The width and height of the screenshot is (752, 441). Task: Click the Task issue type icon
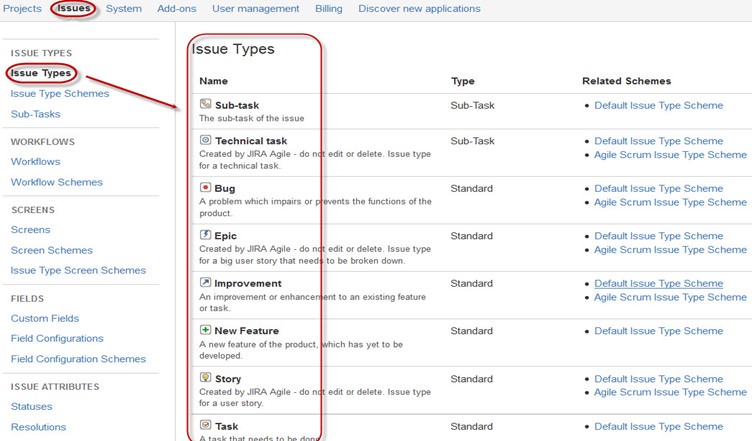[x=205, y=425]
